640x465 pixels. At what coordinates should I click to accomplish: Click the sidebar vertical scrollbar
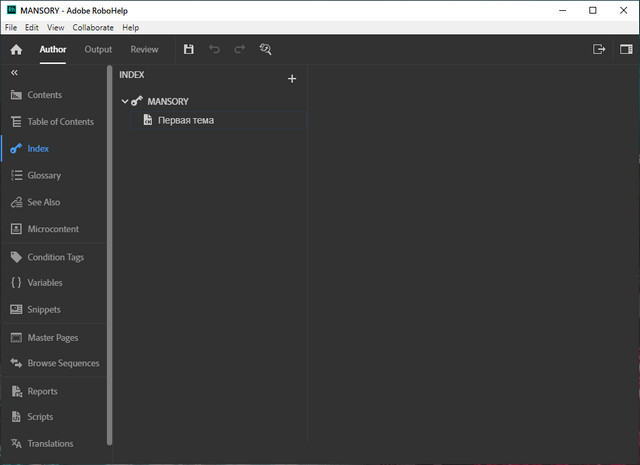coord(109,255)
